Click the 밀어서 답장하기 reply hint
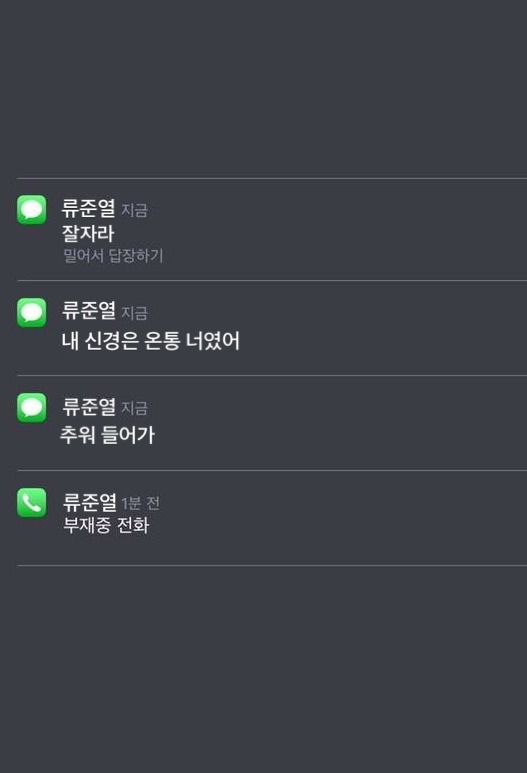Image resolution: width=527 pixels, height=773 pixels. (x=113, y=255)
